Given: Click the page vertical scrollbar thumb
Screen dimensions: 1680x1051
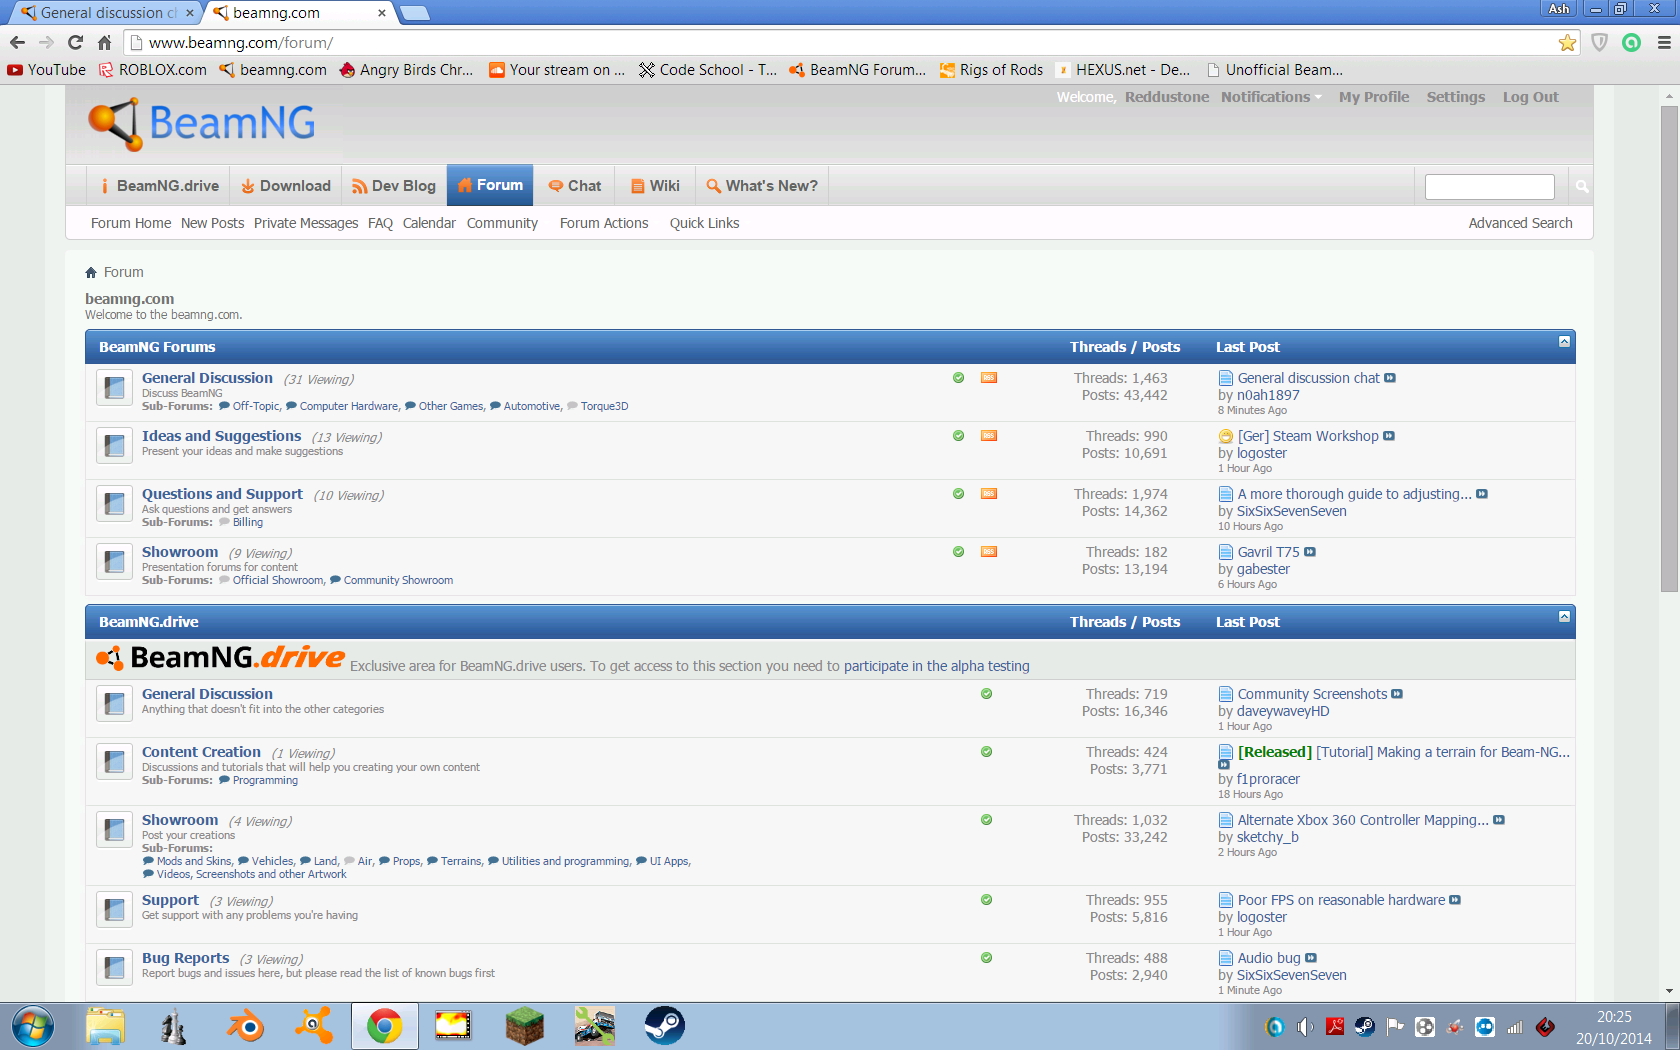Looking at the screenshot, I should tap(1669, 348).
